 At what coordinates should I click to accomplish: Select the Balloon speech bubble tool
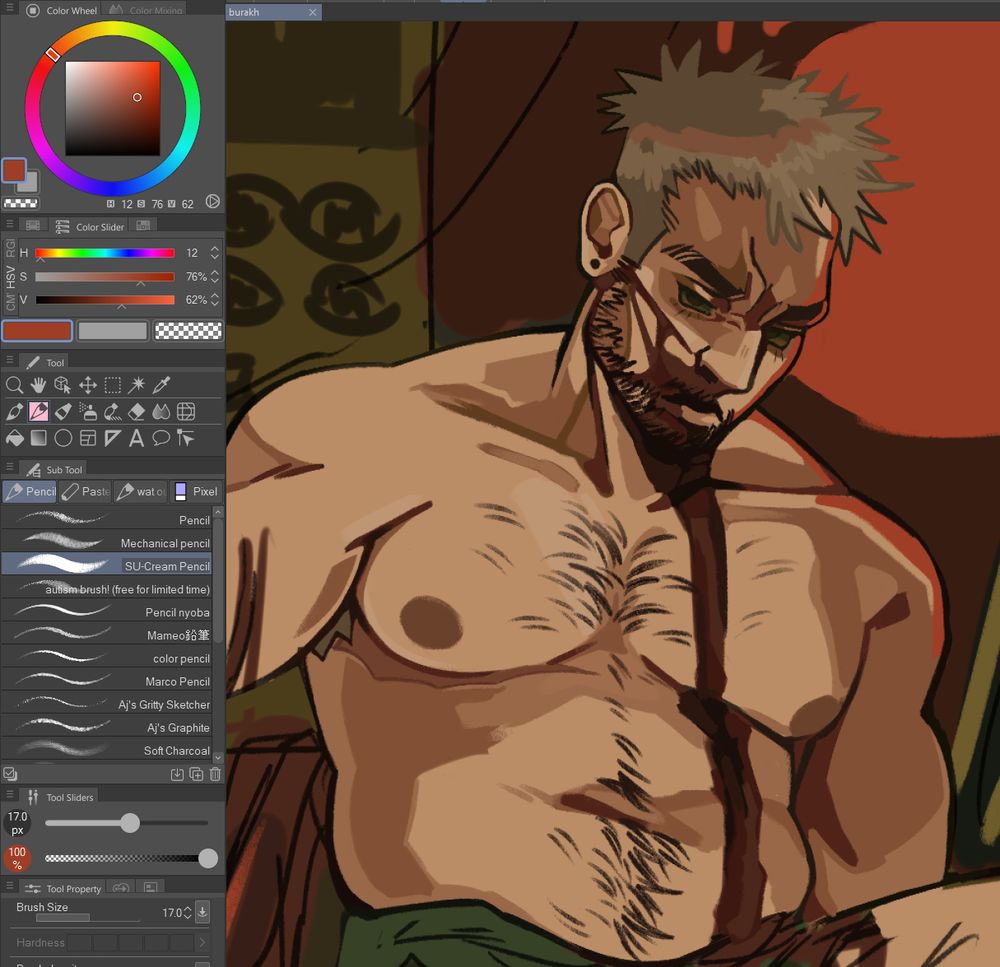coord(161,438)
